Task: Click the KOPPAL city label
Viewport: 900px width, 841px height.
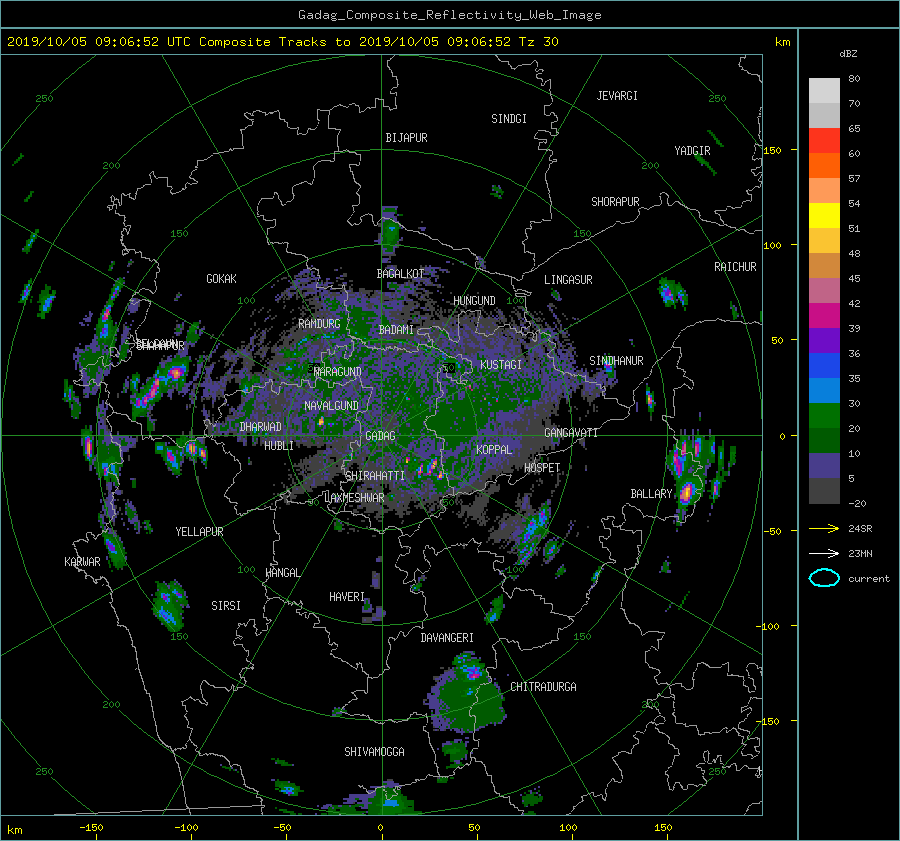Action: (x=494, y=450)
